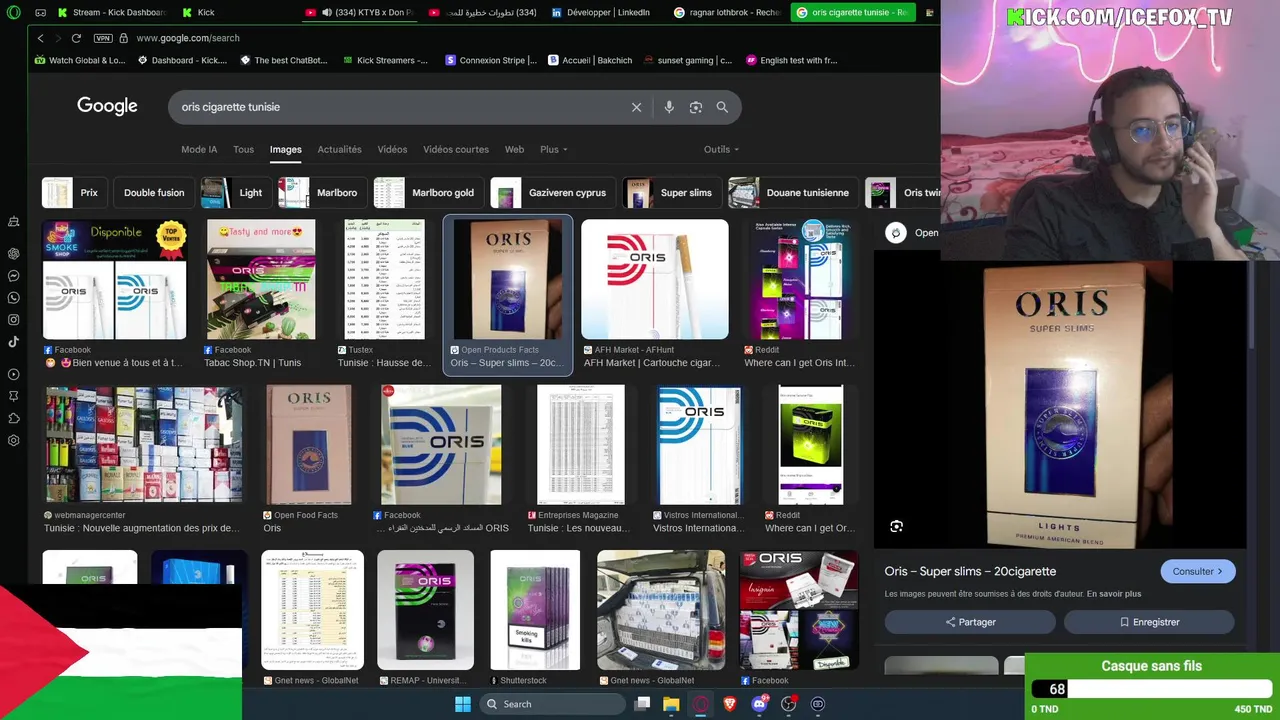Viewport: 1280px width, 720px height.
Task: Switch to the ragnar lothbrok search tab
Action: coord(727,13)
